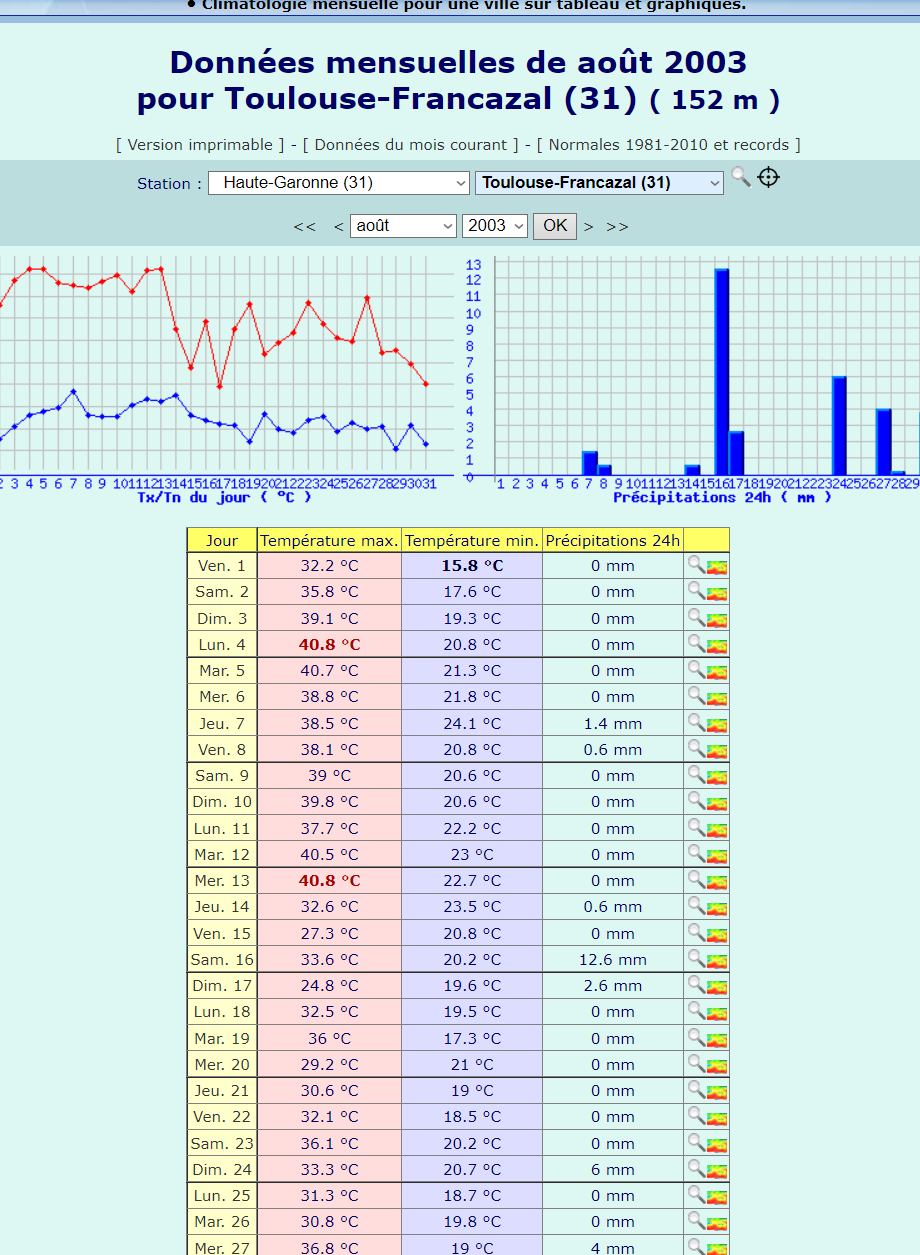This screenshot has width=920, height=1255.
Task: Click the map icon in Mer. 13 row
Action: point(717,881)
